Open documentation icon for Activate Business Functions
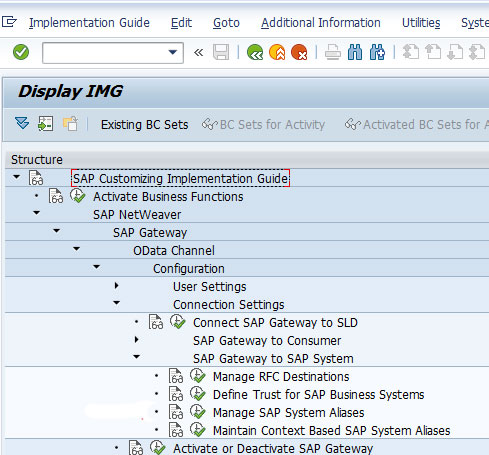Screen dimensions: 489x455 (56, 196)
